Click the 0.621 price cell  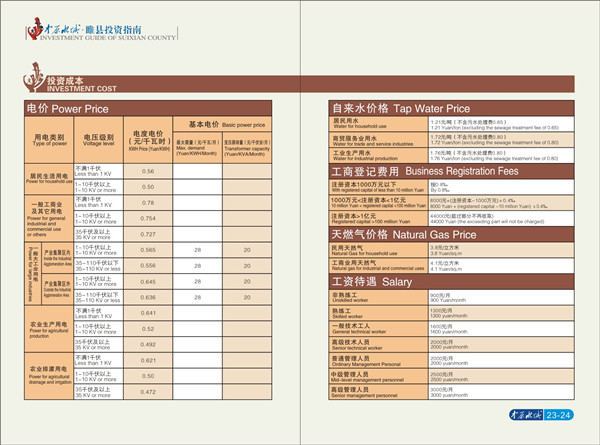pos(148,360)
